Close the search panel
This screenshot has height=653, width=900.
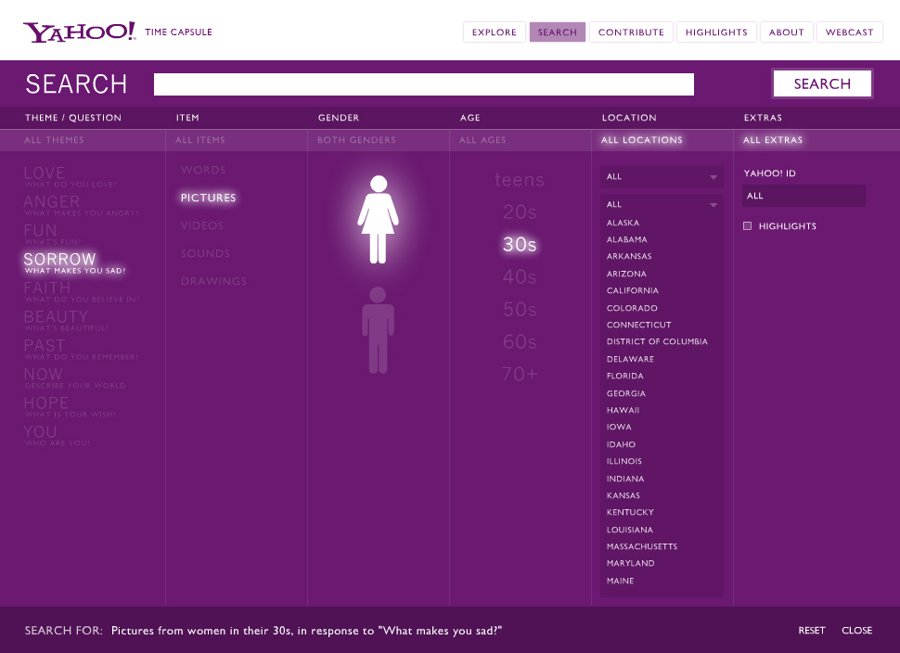pos(856,630)
